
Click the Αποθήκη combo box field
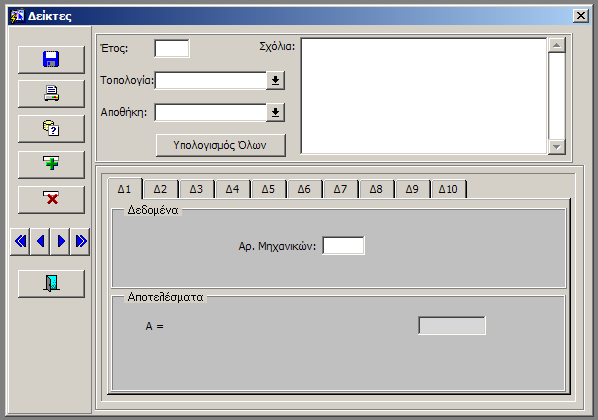(211, 113)
